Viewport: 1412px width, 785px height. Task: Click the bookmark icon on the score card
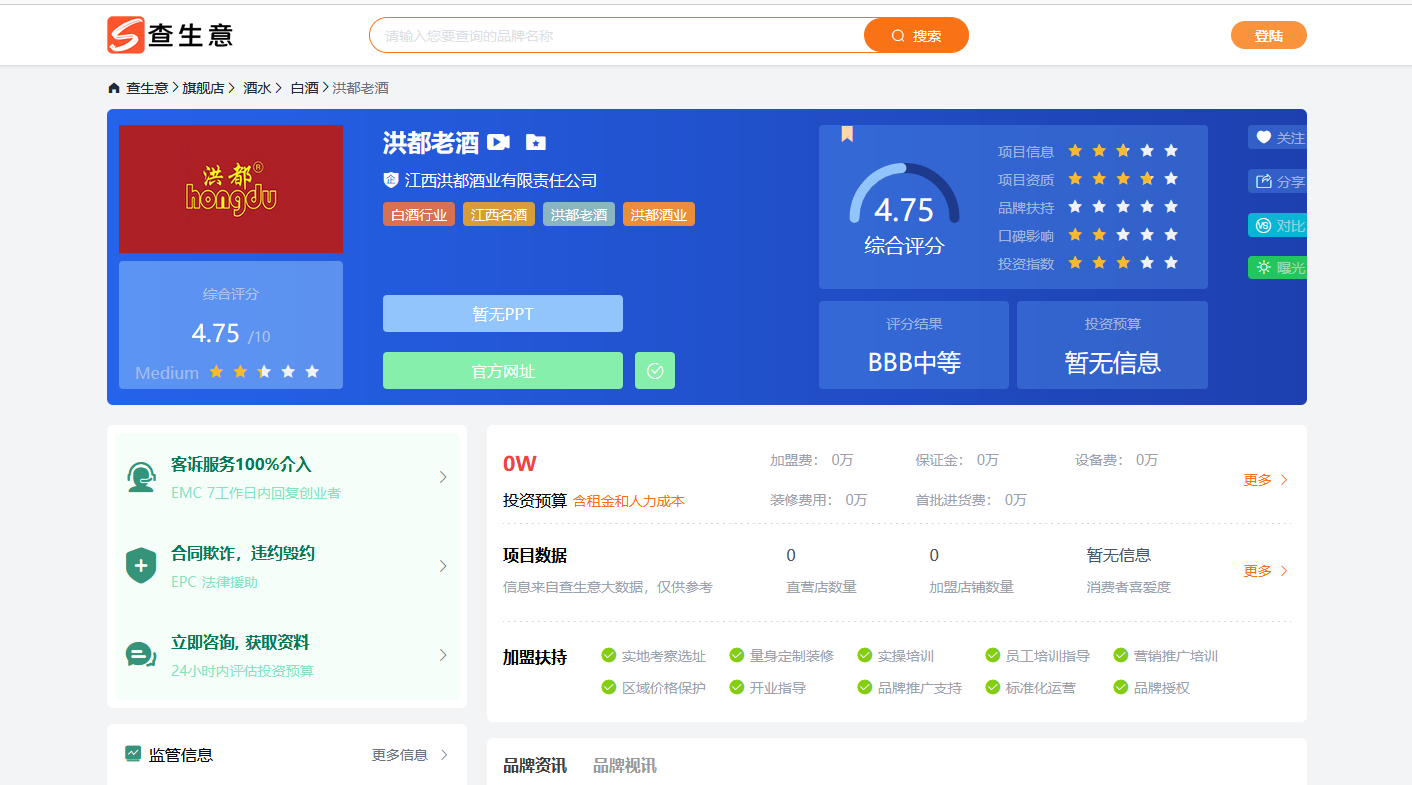847,134
